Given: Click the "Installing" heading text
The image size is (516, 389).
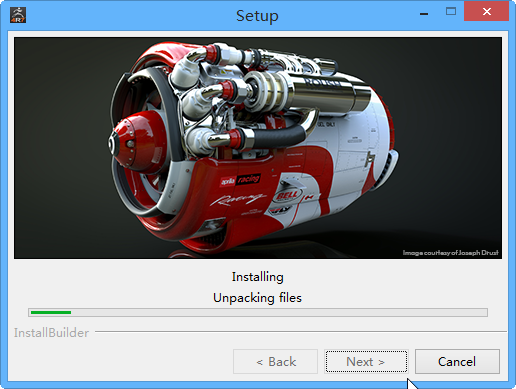Looking at the screenshot, I should click(258, 277).
